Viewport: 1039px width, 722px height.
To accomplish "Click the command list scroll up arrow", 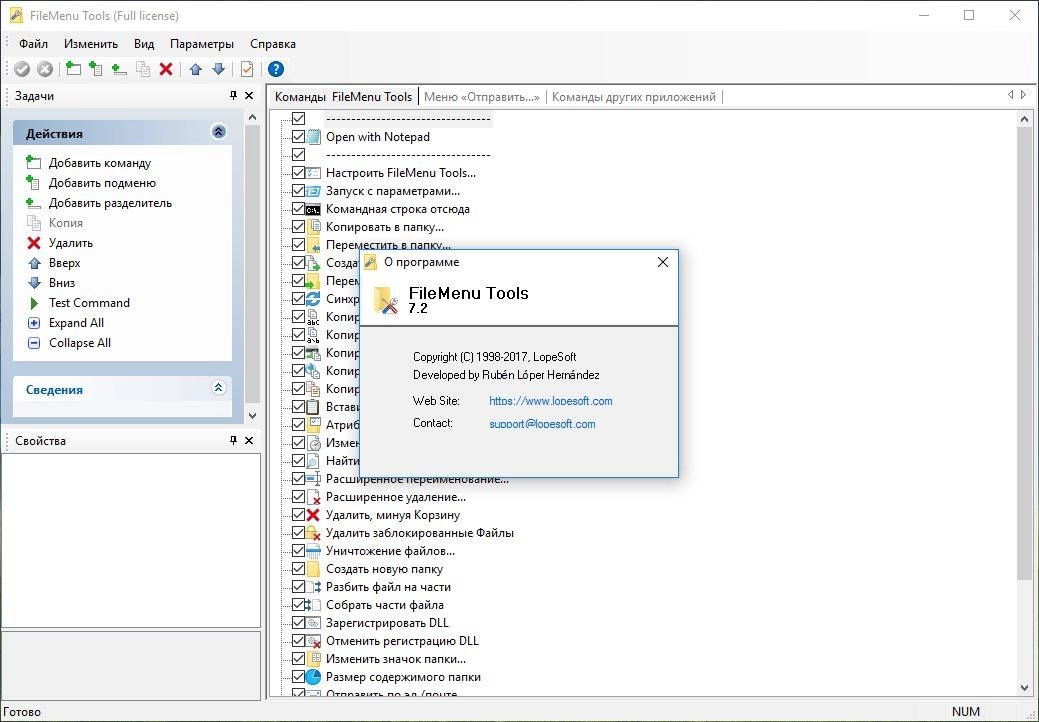I will pos(1024,120).
